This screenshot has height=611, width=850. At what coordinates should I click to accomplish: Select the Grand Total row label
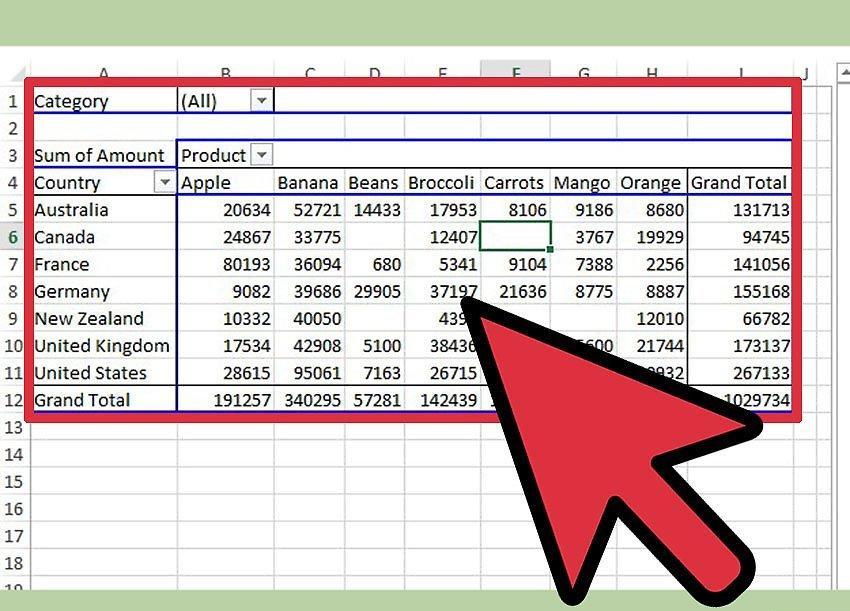(105, 400)
